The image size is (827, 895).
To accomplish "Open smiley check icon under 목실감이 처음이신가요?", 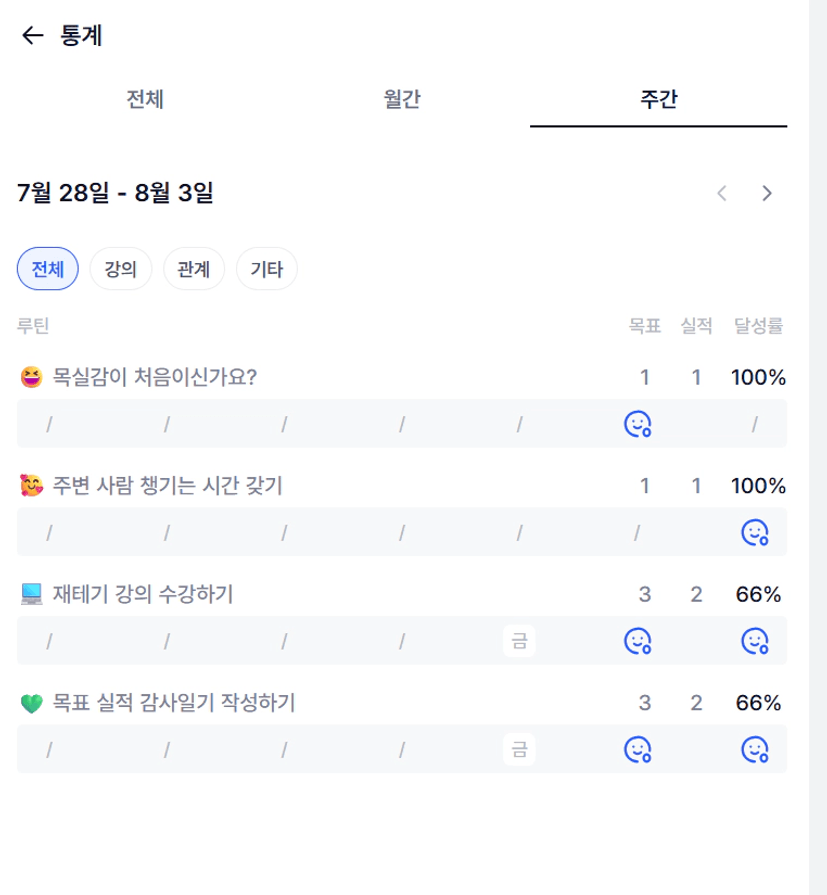I will (x=638, y=424).
